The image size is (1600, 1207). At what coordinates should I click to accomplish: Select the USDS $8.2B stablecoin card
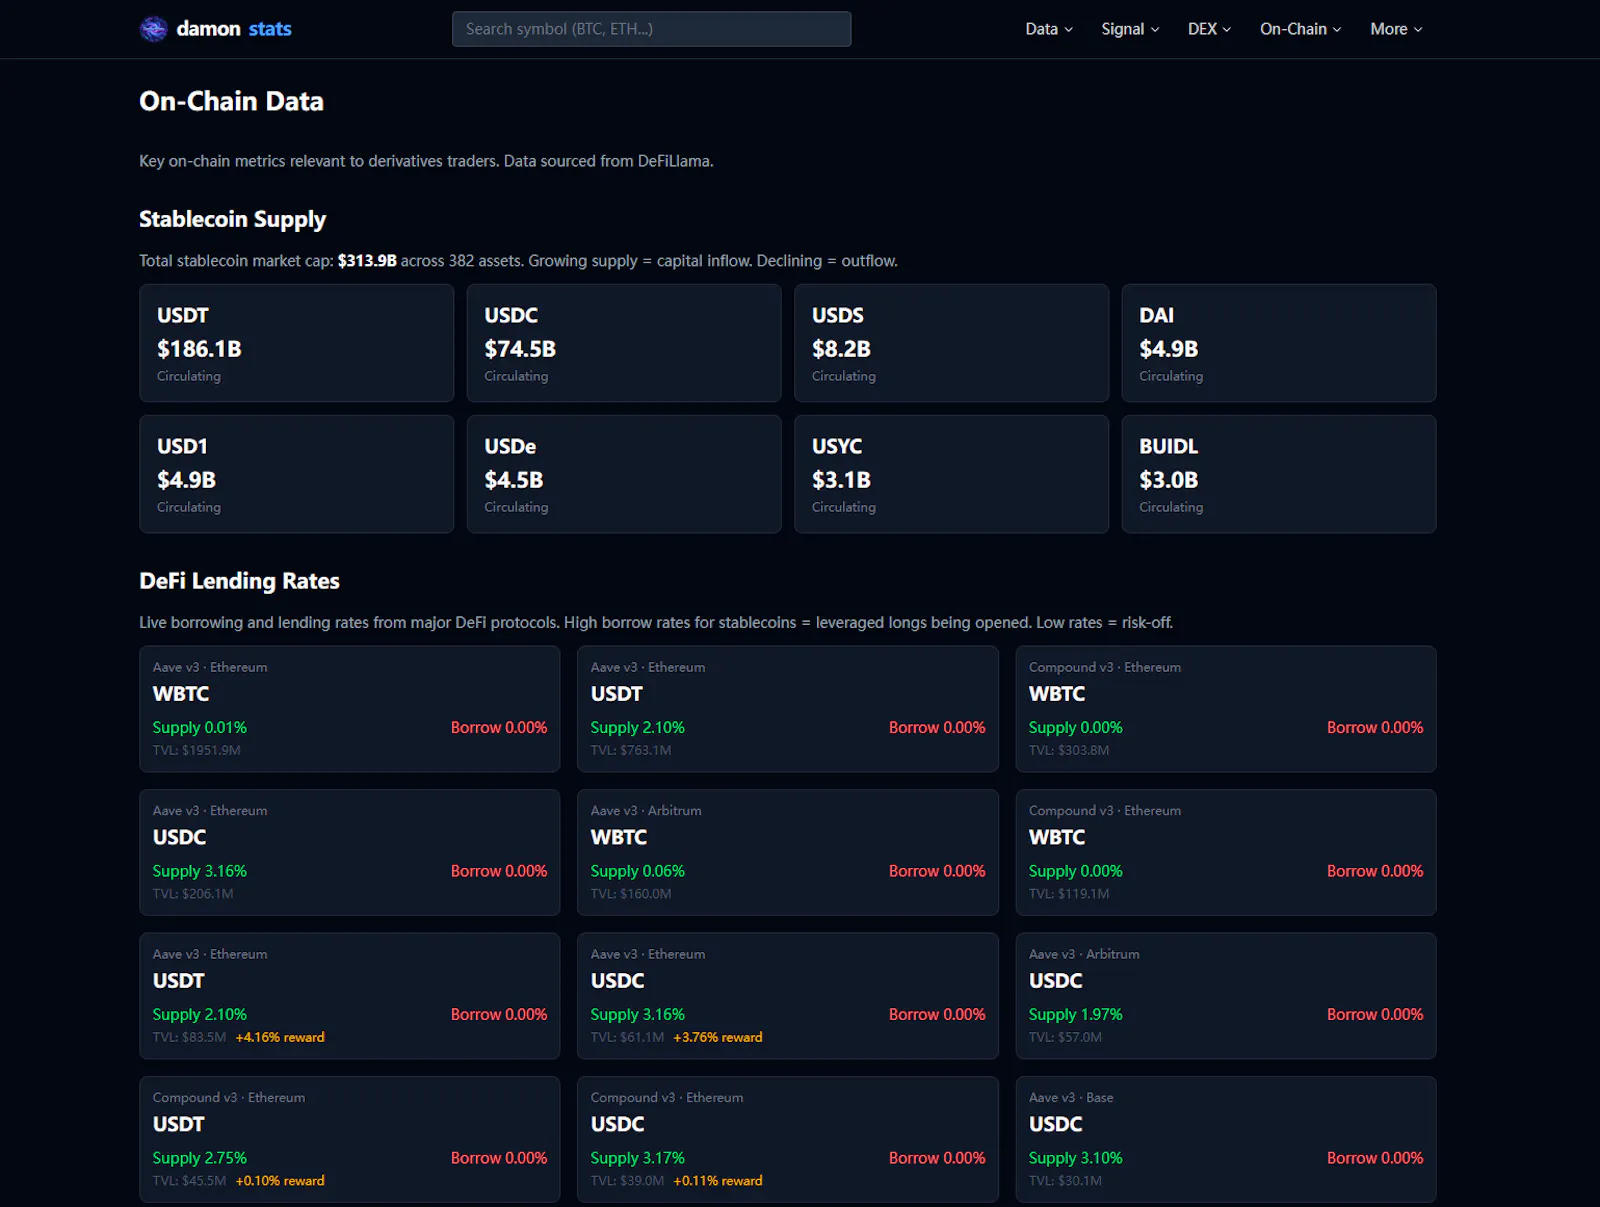tap(951, 343)
